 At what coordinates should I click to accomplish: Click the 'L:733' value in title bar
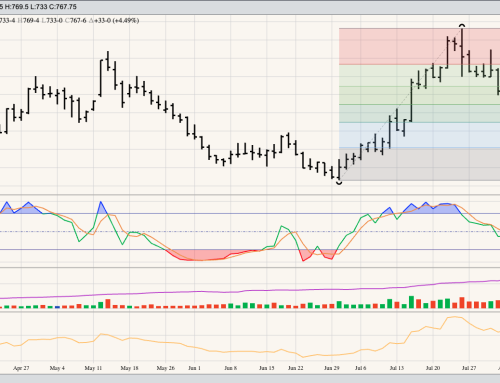(x=38, y=7)
